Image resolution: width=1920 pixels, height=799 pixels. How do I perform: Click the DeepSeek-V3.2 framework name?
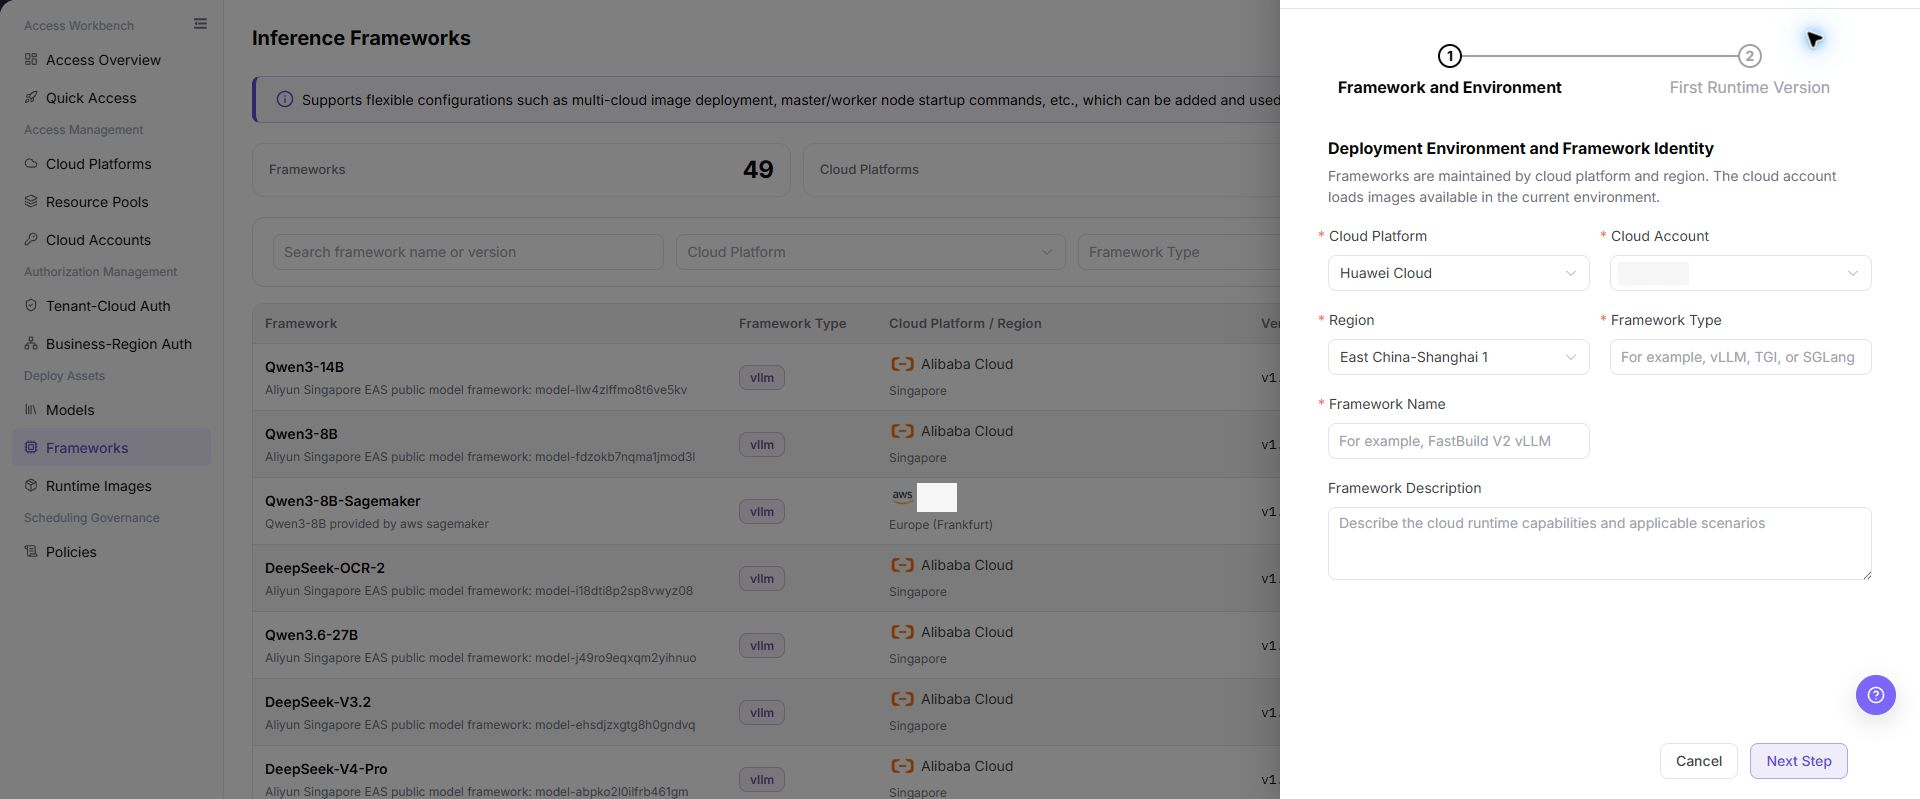point(318,702)
